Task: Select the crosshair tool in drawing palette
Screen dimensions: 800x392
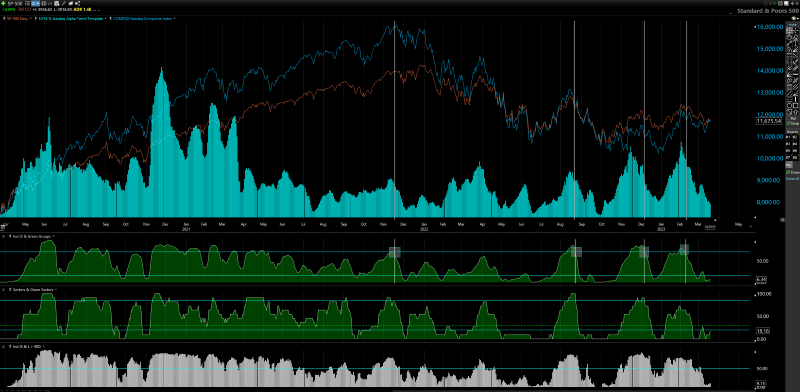Action: tap(795, 31)
